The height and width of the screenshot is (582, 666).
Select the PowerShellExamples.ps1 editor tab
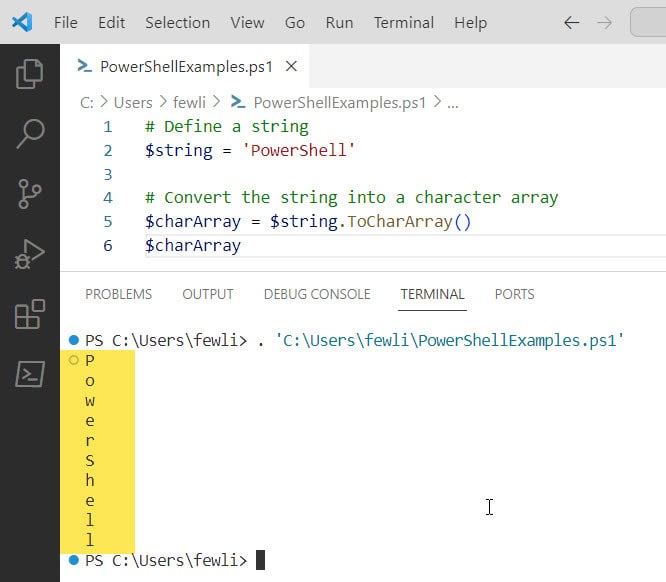click(x=185, y=66)
